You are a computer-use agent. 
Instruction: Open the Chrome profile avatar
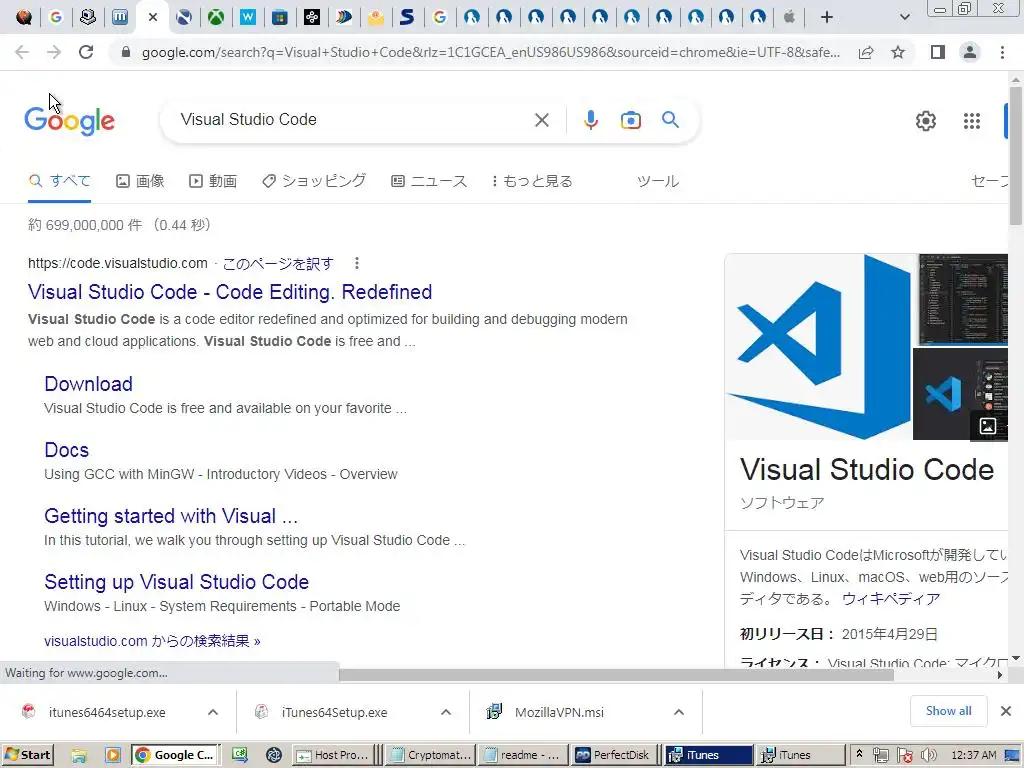pos(970,52)
